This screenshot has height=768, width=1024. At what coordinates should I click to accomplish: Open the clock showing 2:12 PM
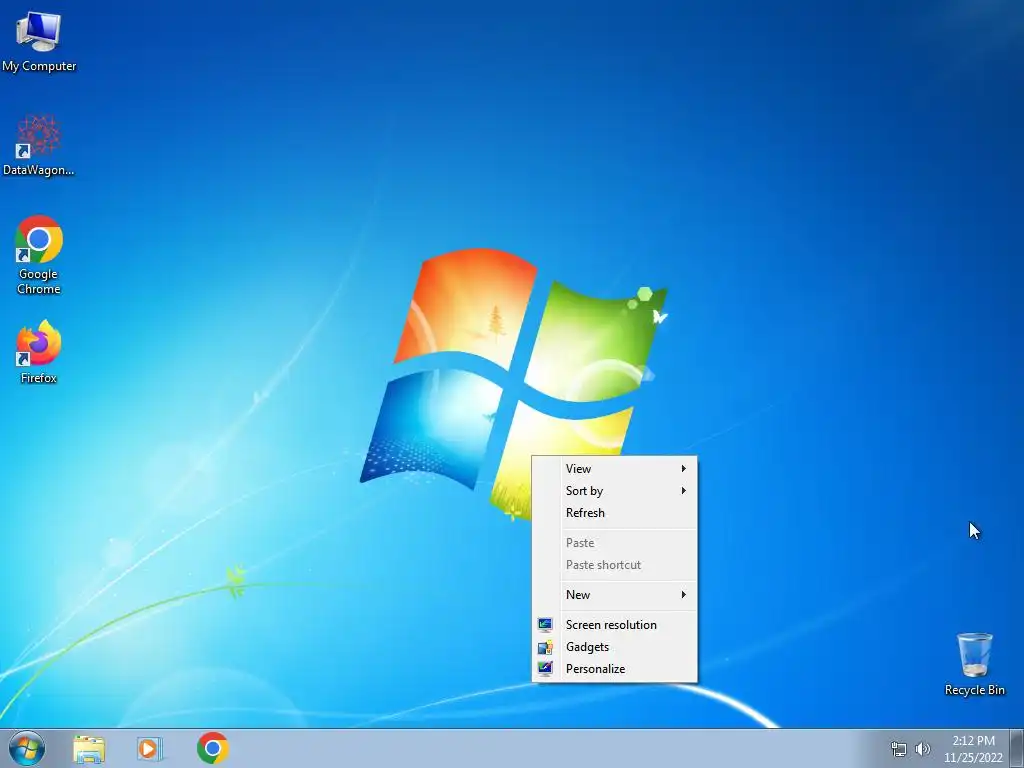coord(973,741)
